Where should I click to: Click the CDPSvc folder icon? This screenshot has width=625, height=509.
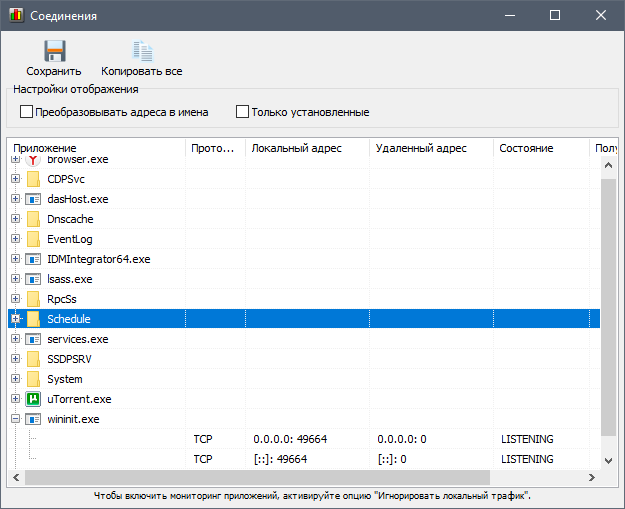point(33,179)
